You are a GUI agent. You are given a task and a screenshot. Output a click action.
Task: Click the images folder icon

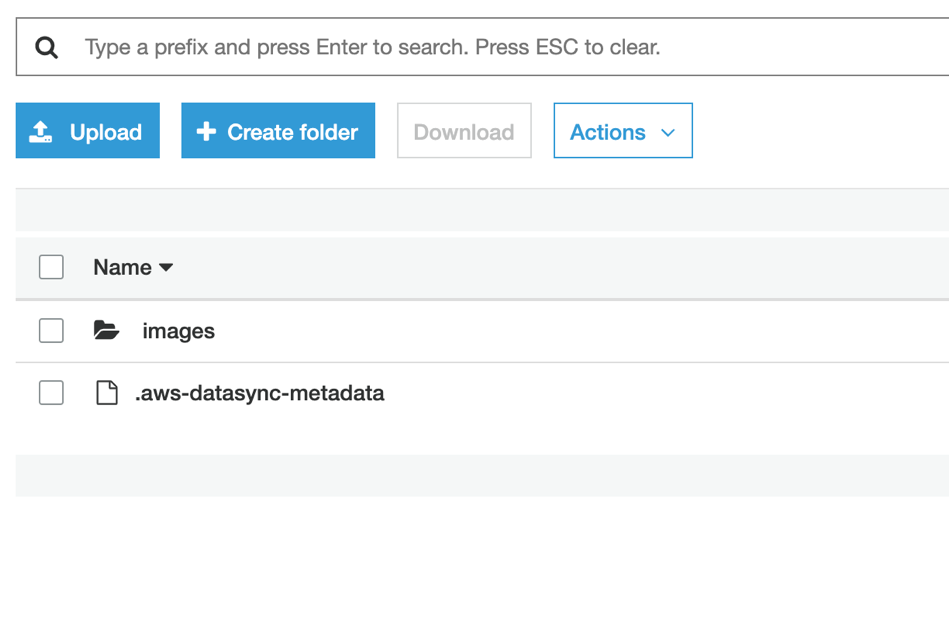click(x=107, y=330)
